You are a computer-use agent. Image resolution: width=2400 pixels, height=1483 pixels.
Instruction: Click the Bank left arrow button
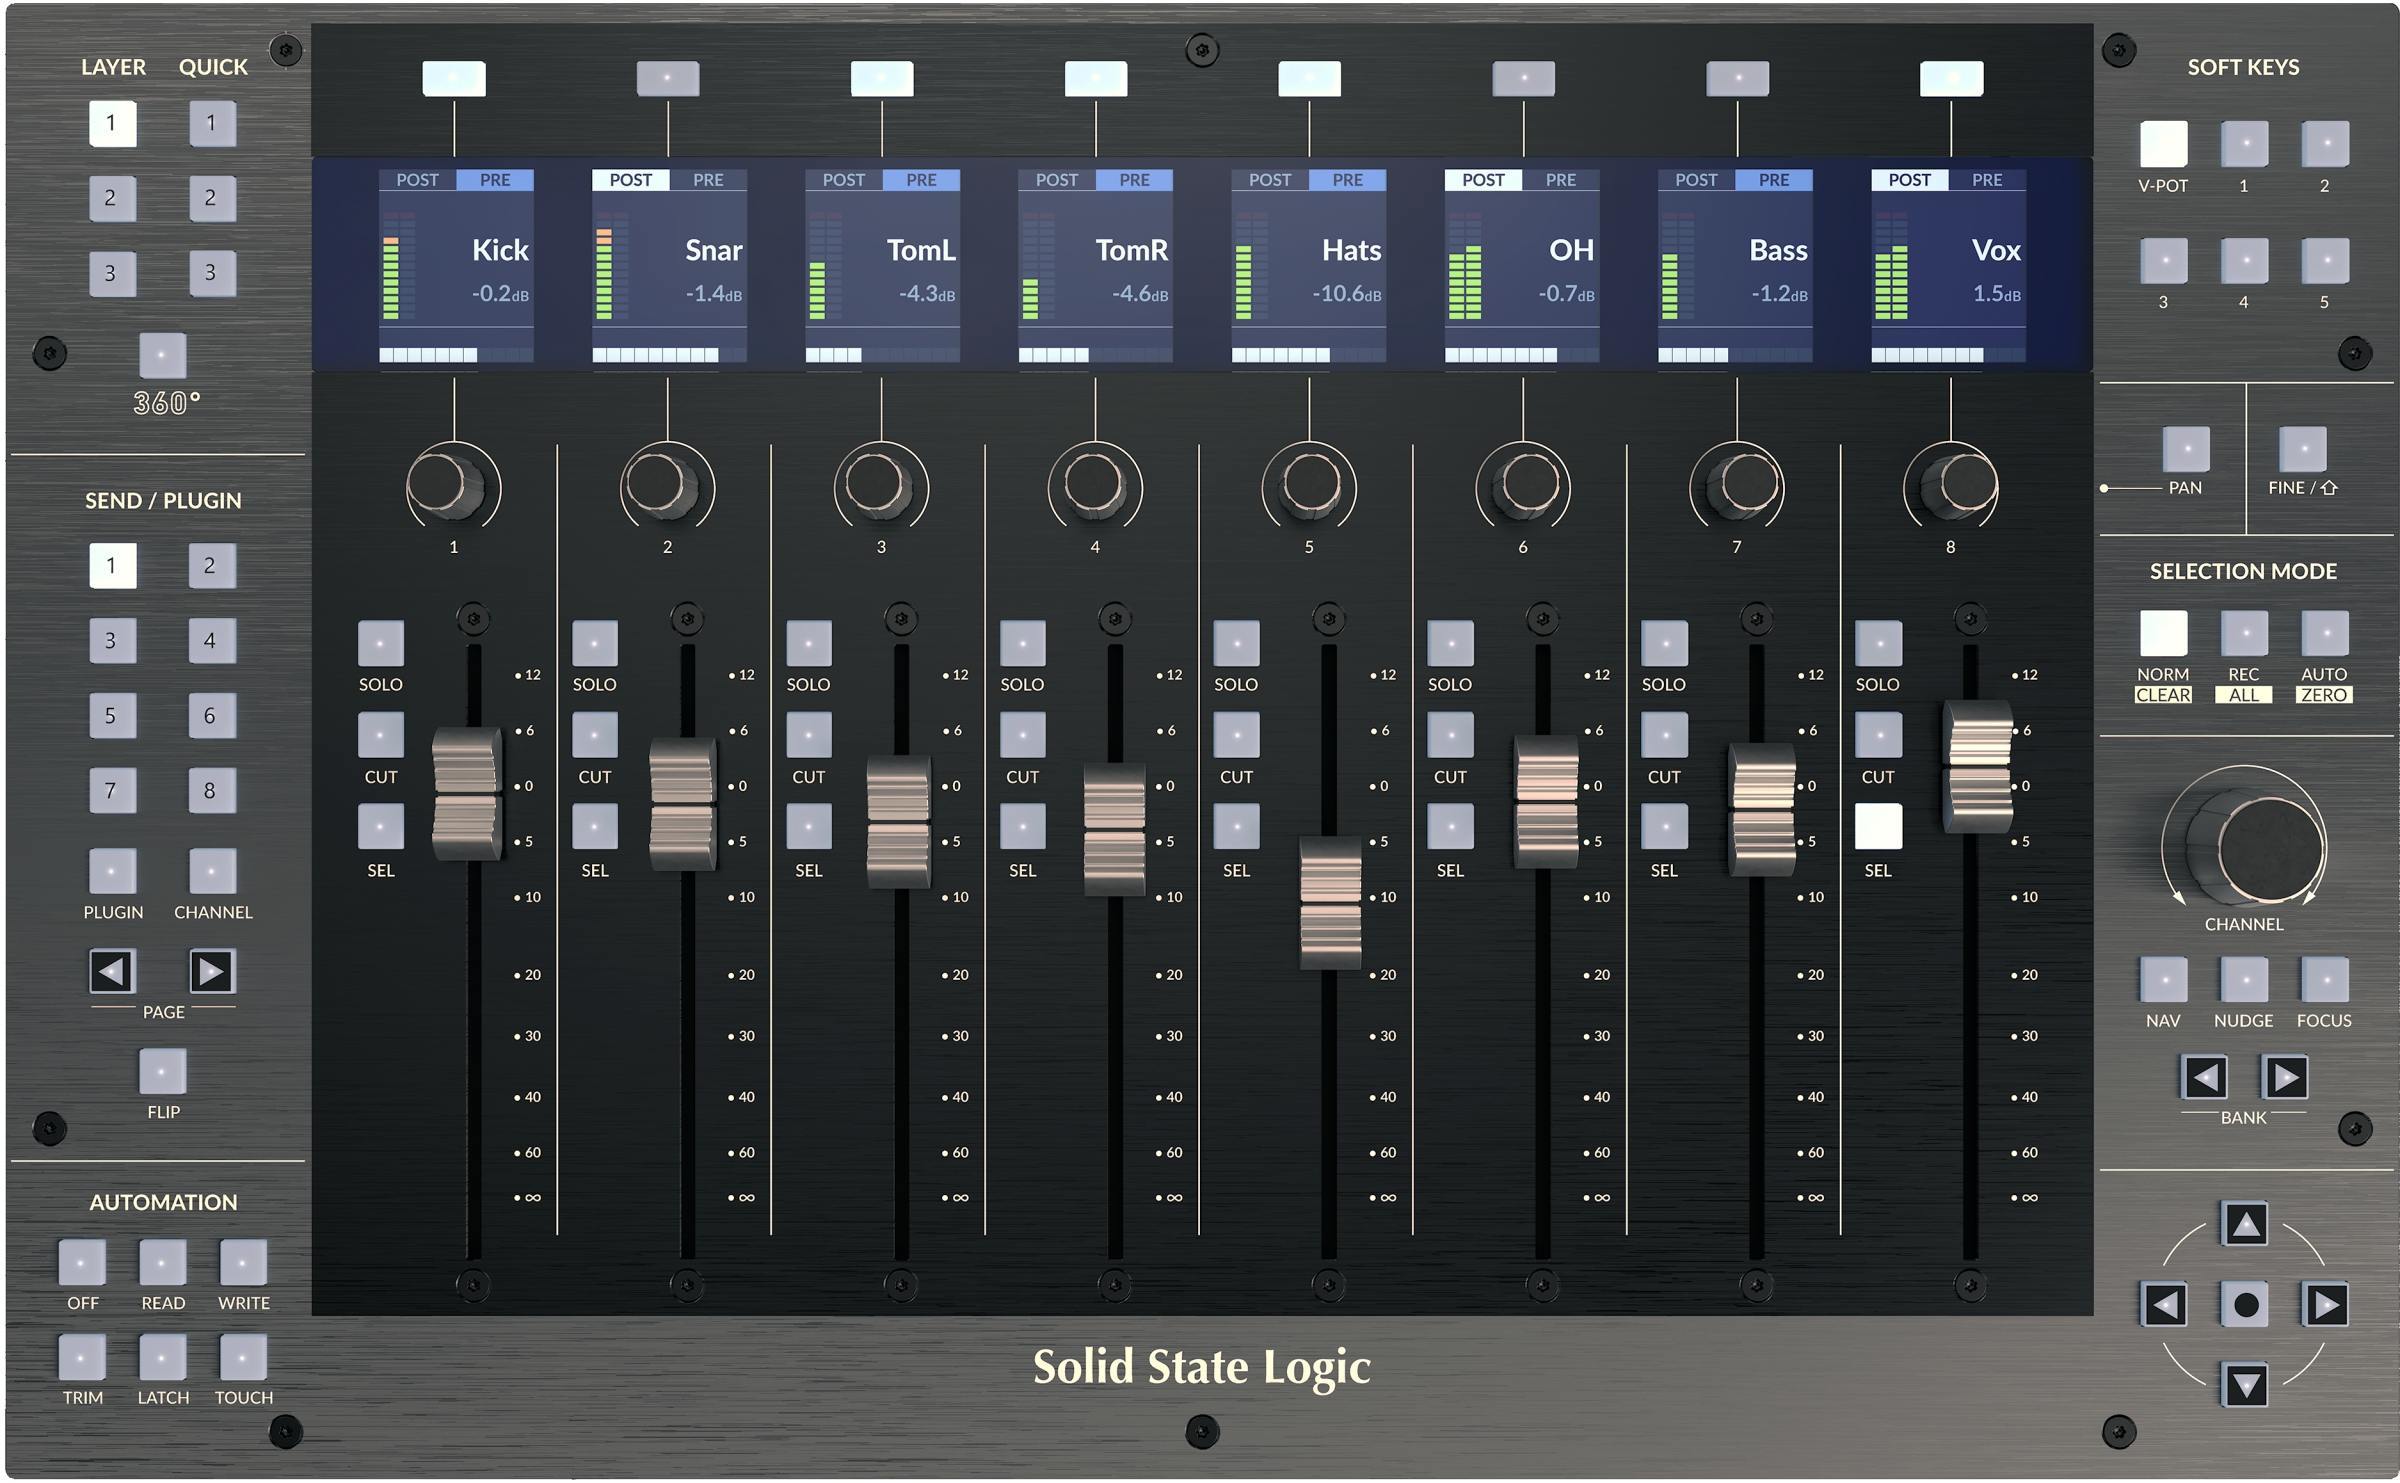(2204, 1078)
